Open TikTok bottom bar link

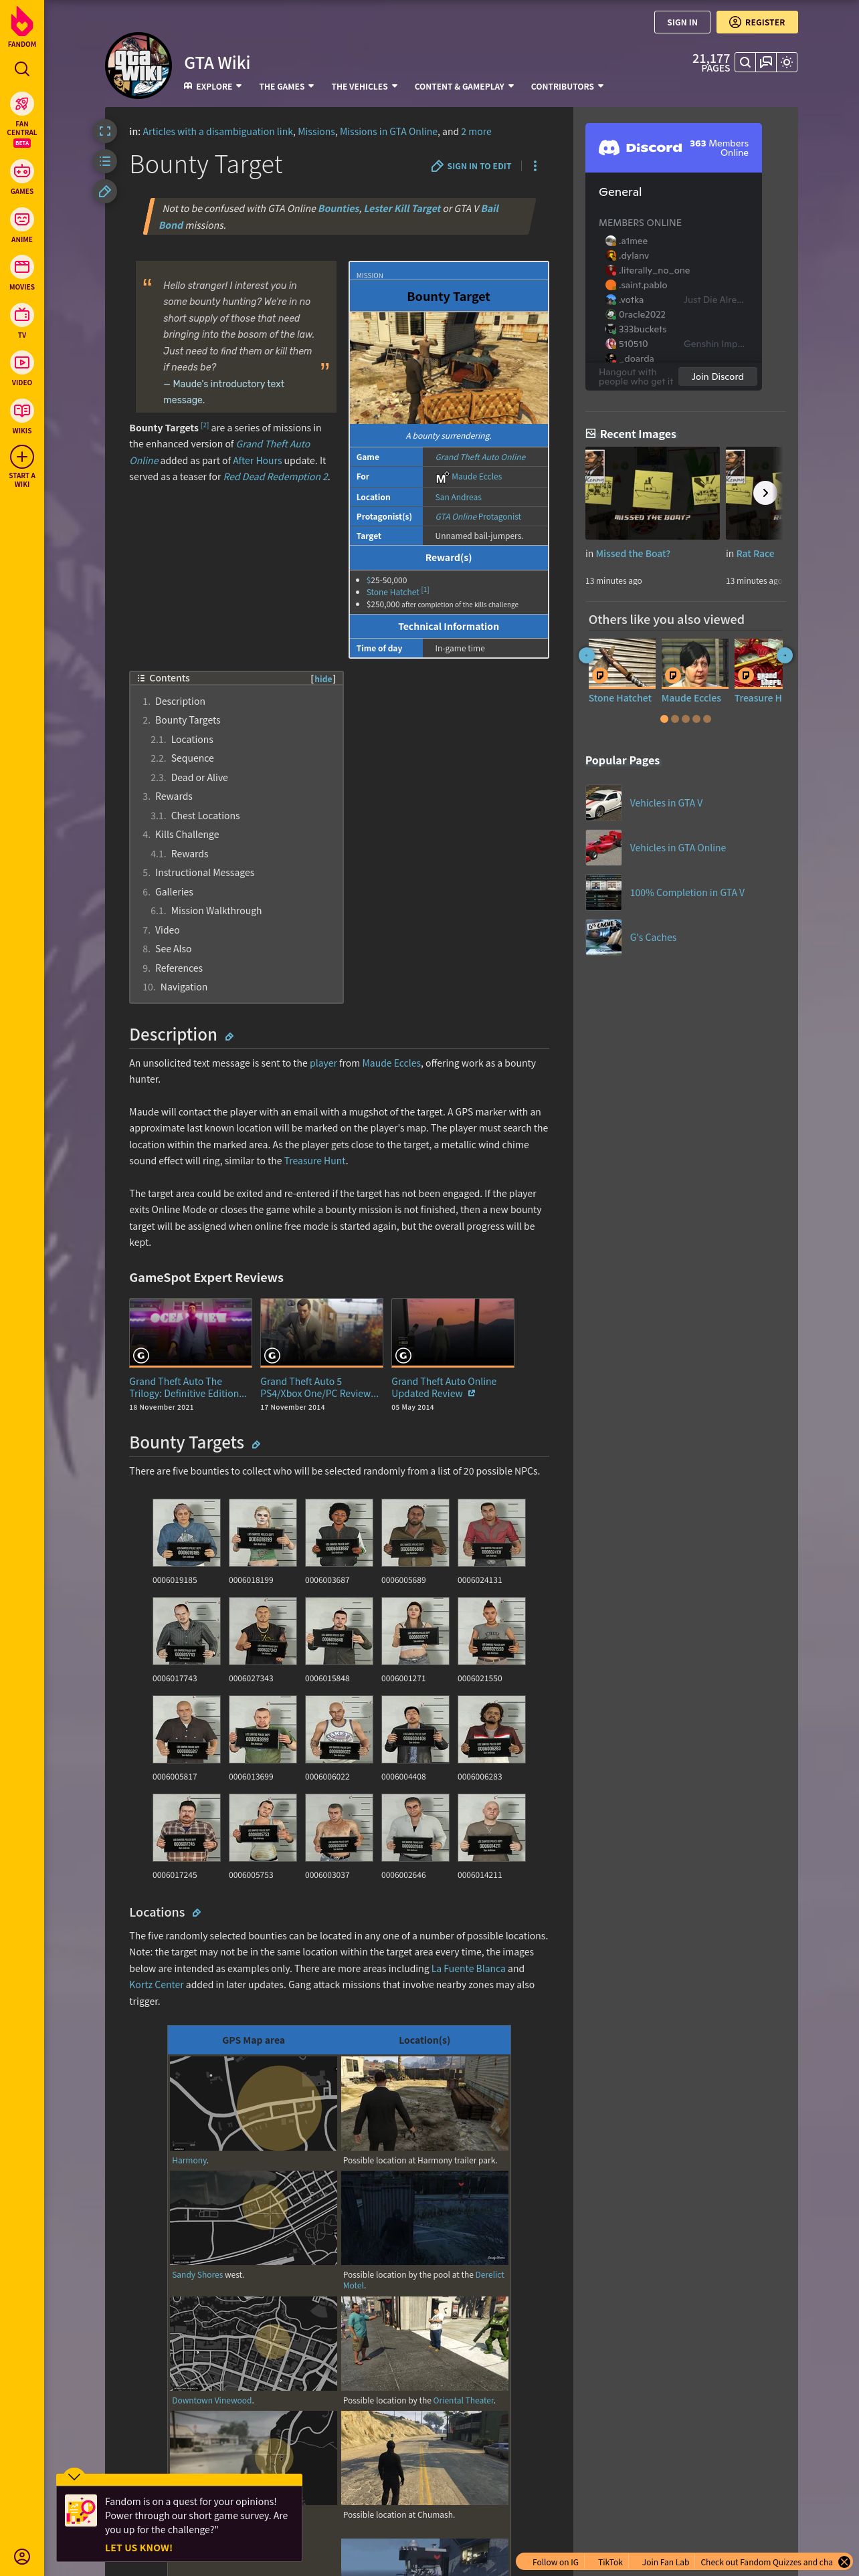[x=610, y=2562]
